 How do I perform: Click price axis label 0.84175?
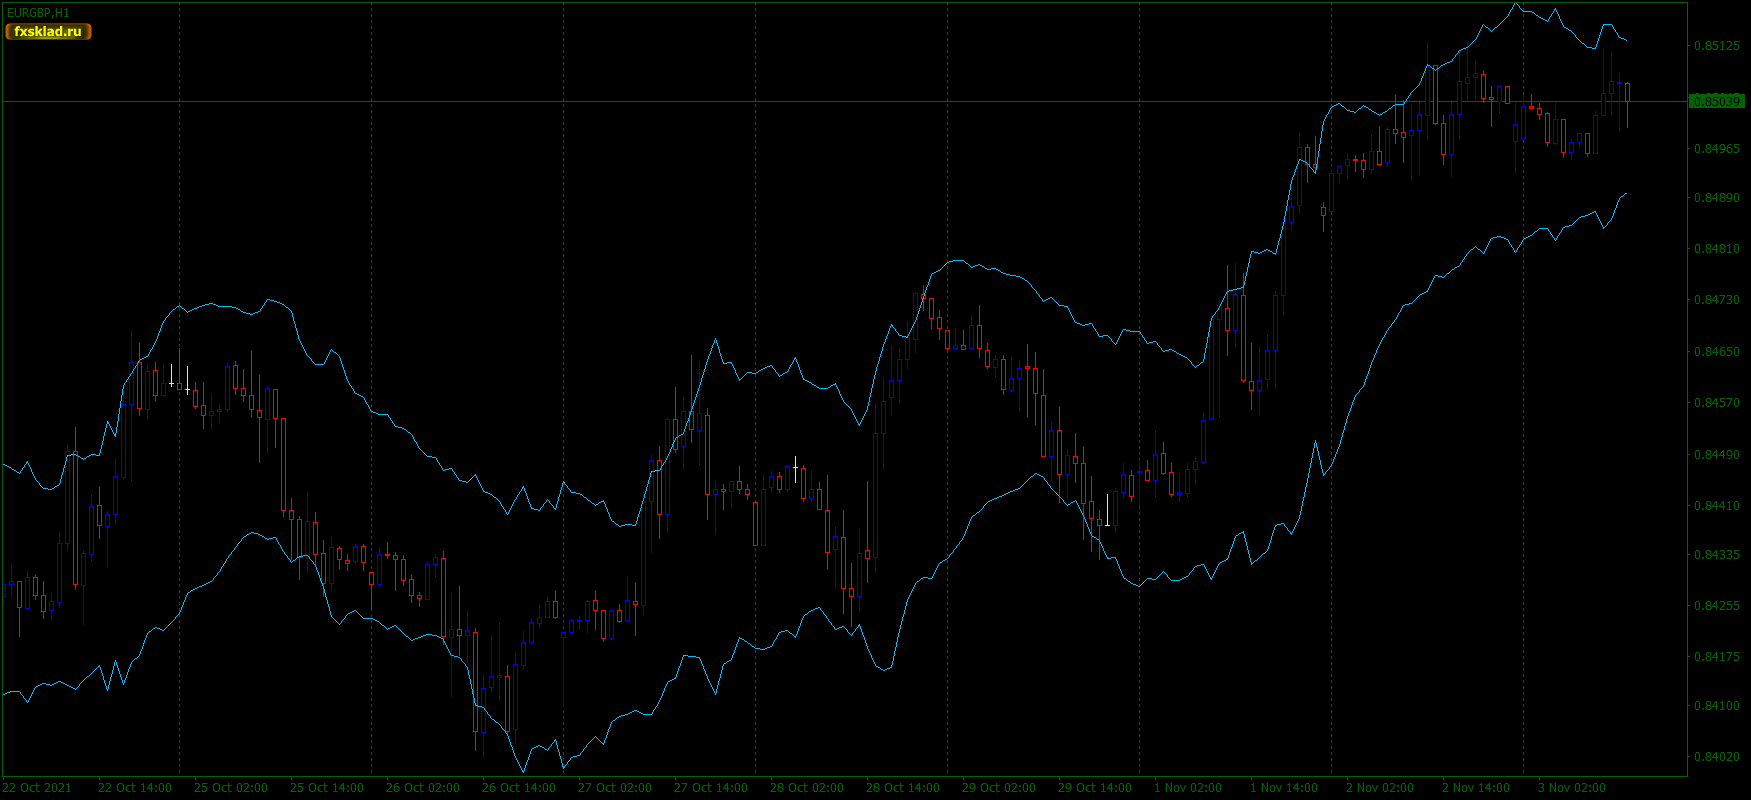[x=1716, y=657]
